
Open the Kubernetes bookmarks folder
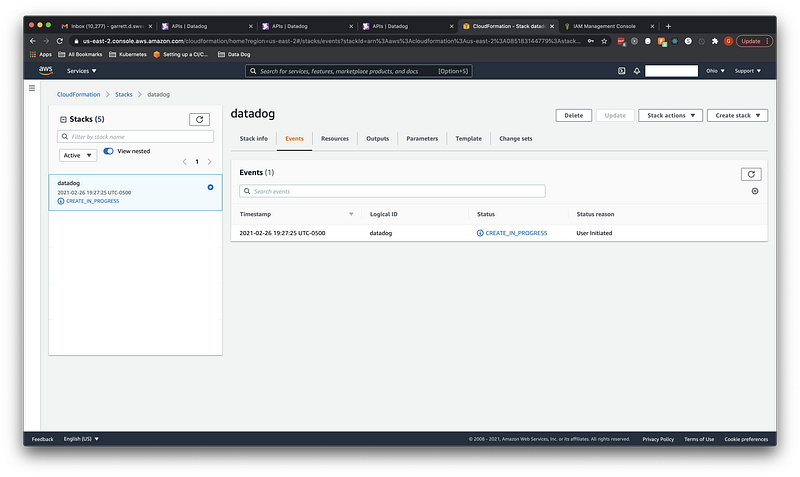(x=128, y=54)
